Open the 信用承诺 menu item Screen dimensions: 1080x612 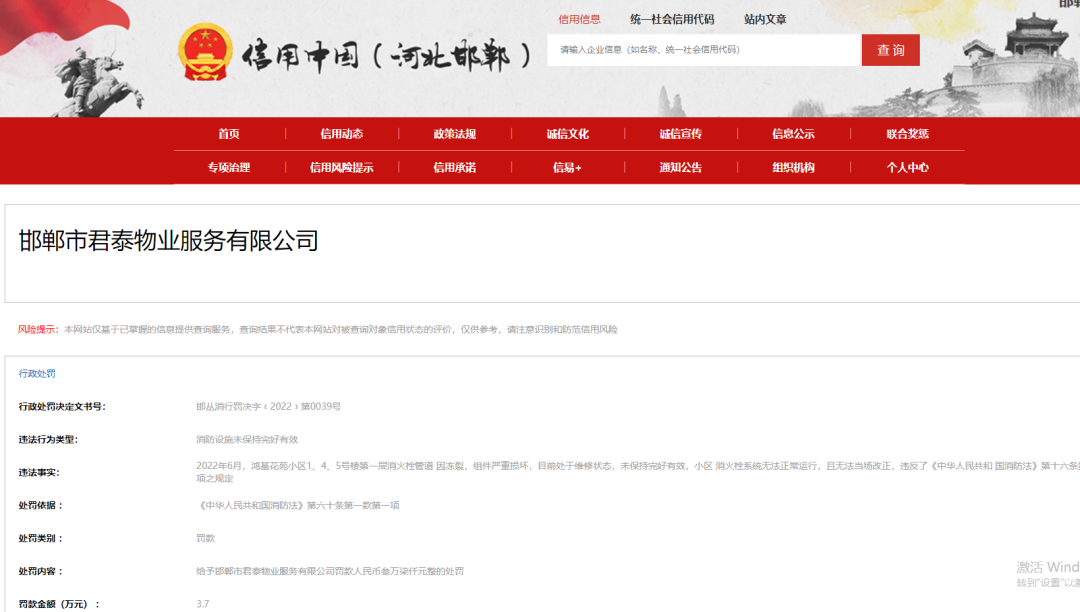pyautogui.click(x=455, y=167)
